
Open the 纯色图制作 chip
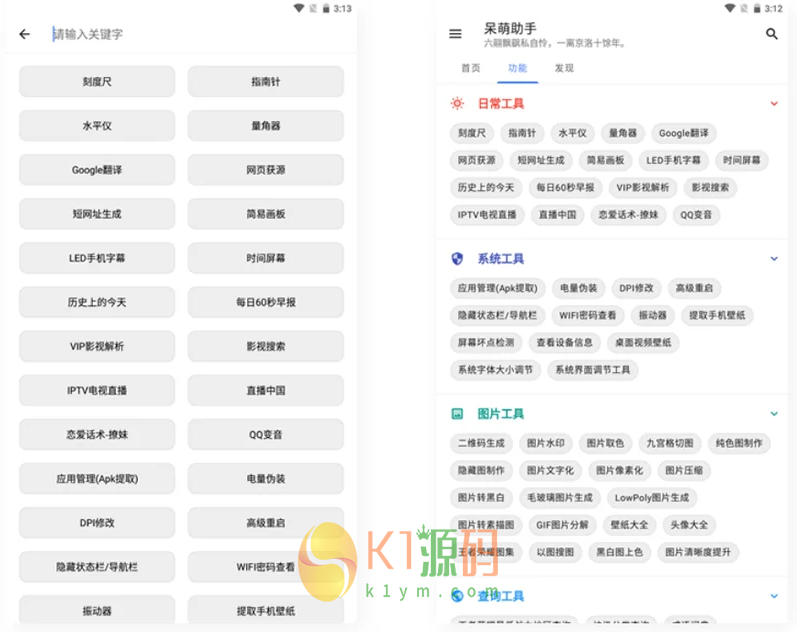pyautogui.click(x=739, y=443)
